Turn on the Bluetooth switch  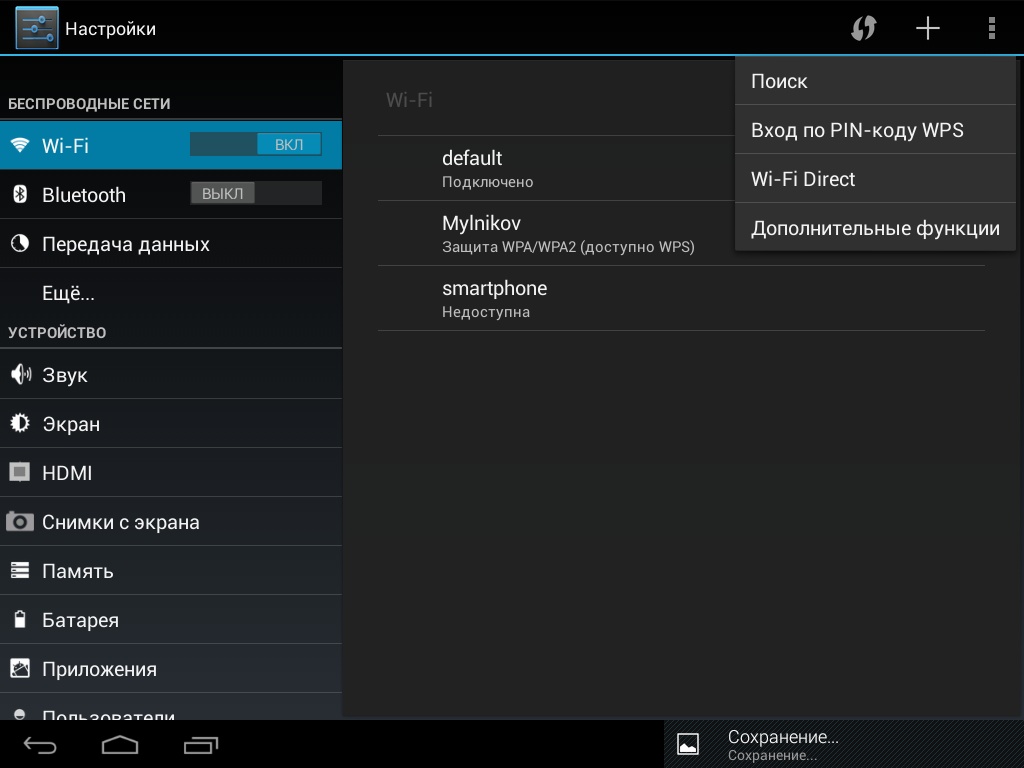(x=256, y=194)
